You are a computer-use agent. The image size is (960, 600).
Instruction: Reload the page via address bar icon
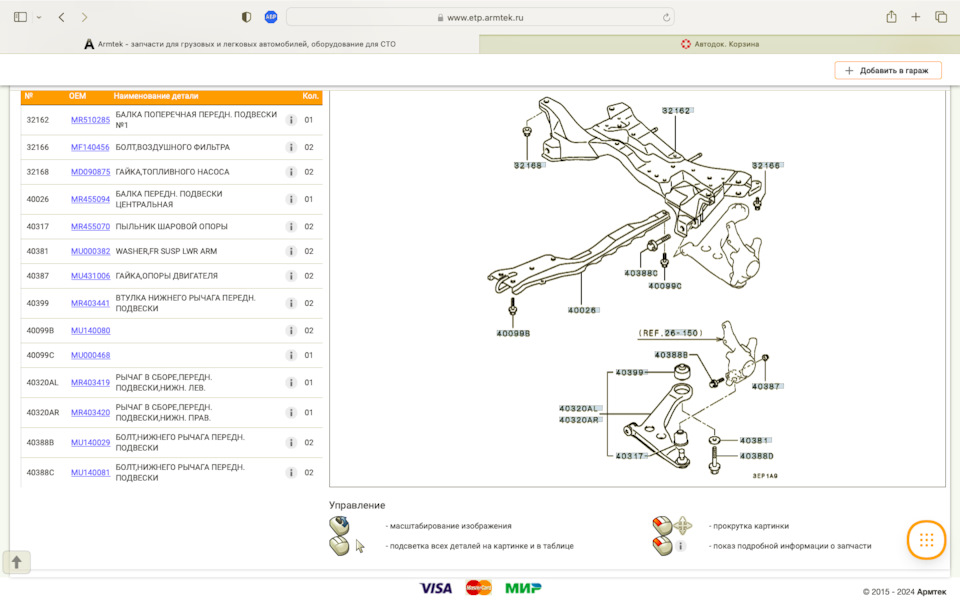coord(666,18)
